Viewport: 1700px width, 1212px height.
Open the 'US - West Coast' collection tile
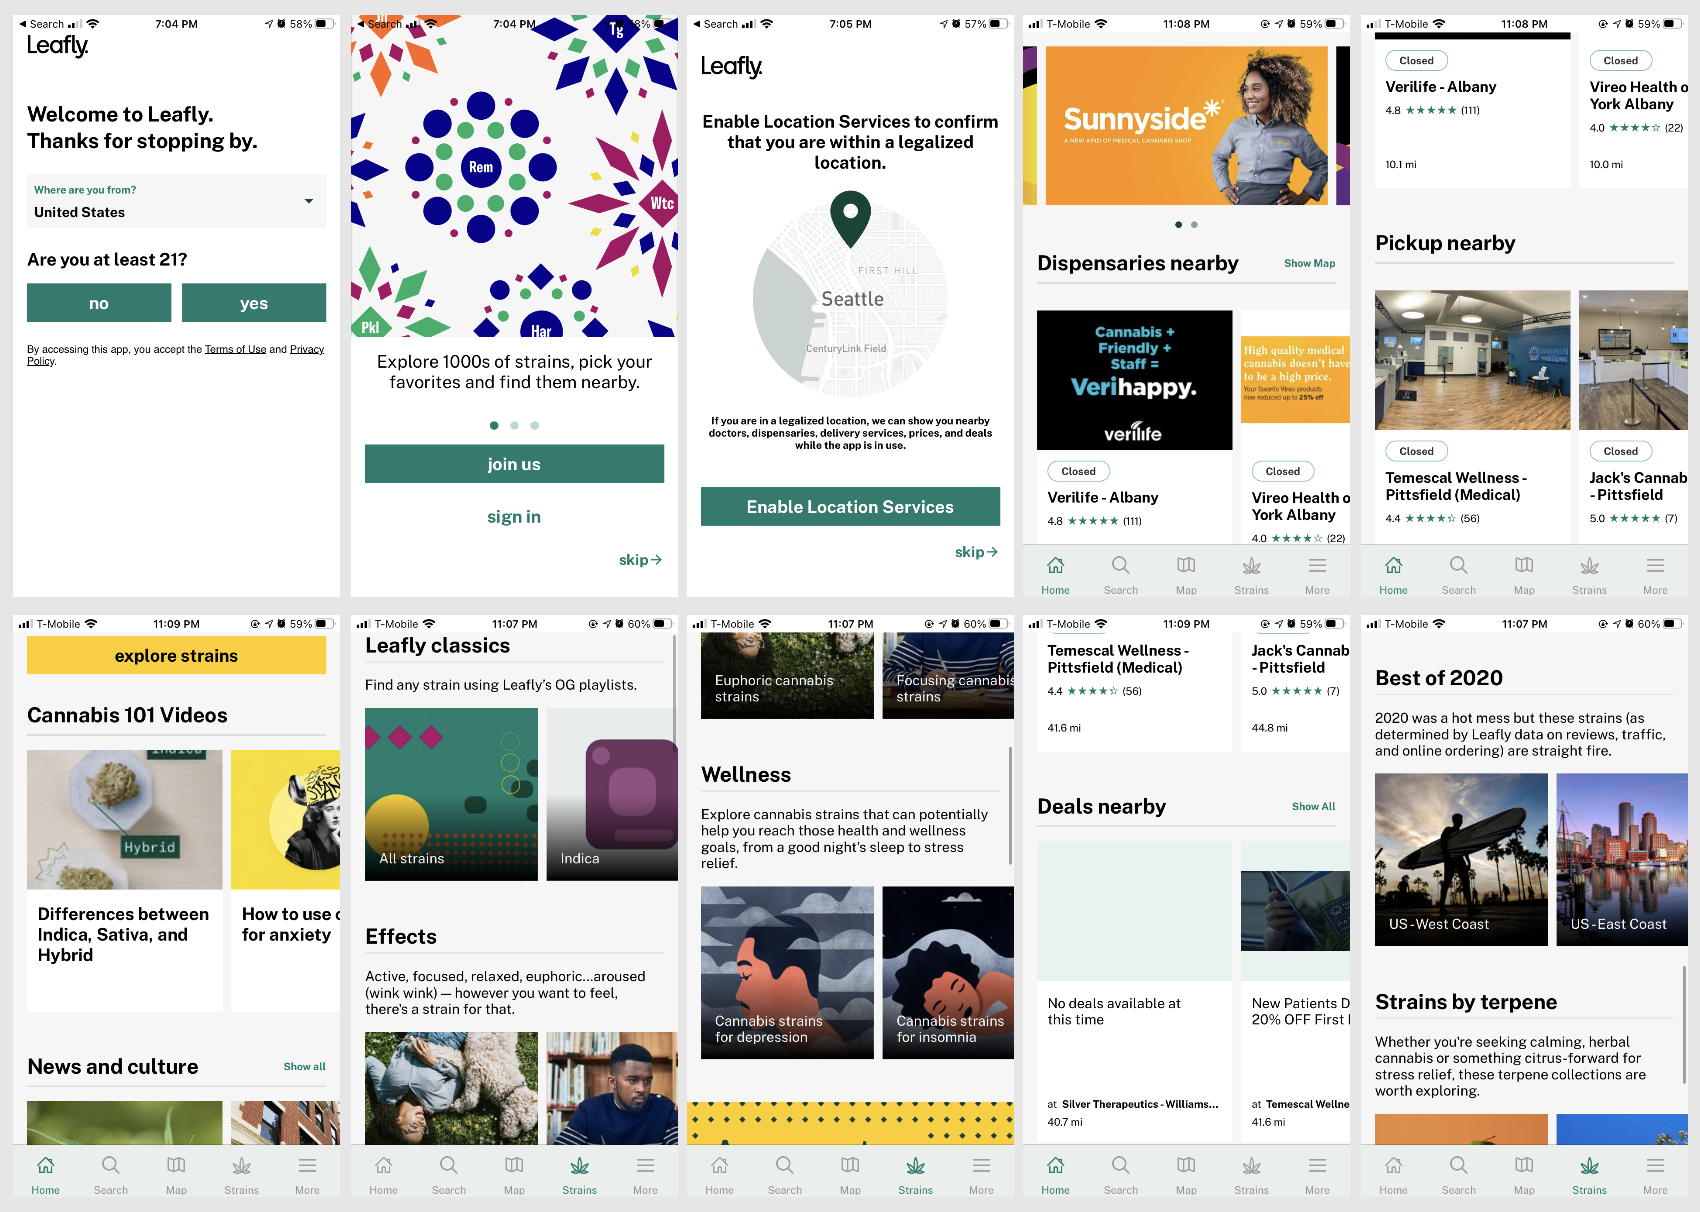tap(1461, 860)
